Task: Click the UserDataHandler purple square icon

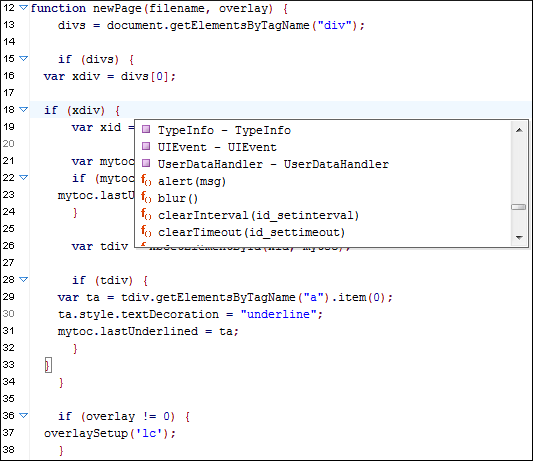Action: (146, 163)
